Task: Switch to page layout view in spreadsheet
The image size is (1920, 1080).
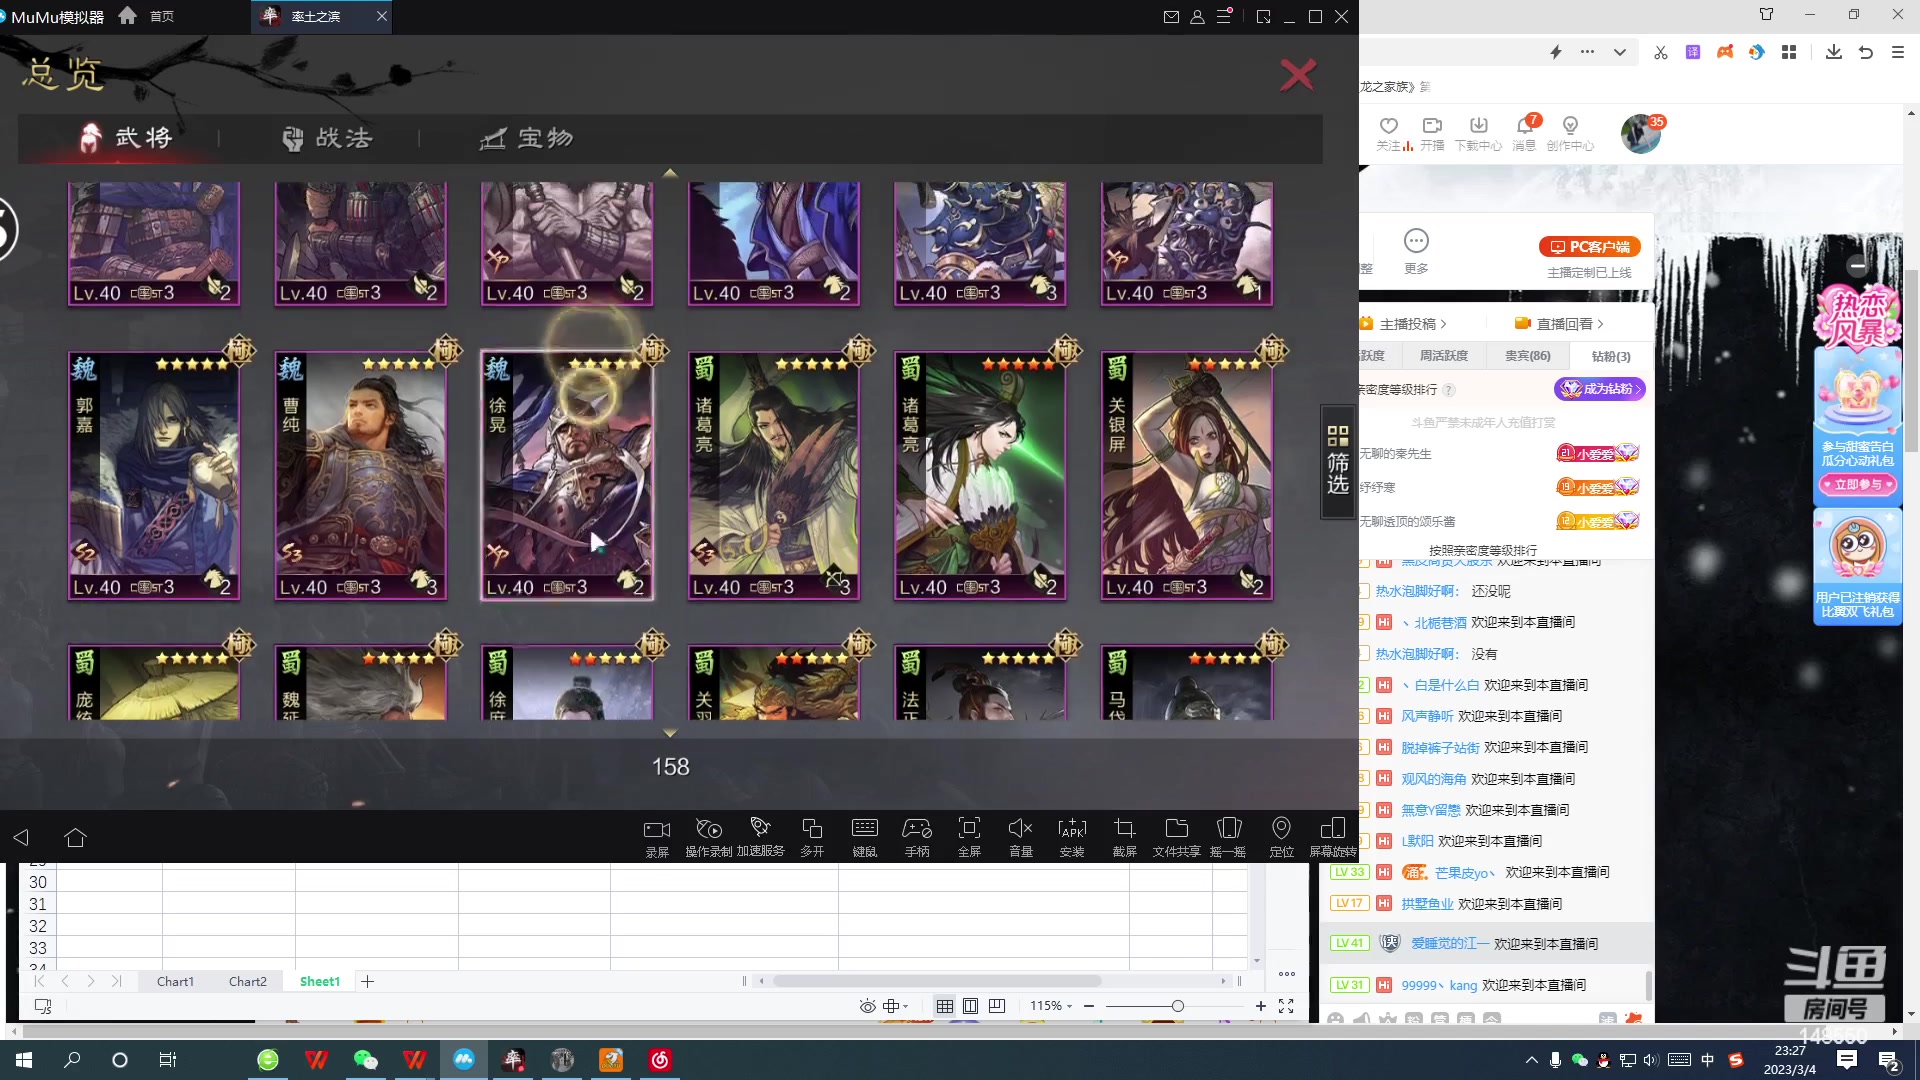Action: (x=970, y=1006)
